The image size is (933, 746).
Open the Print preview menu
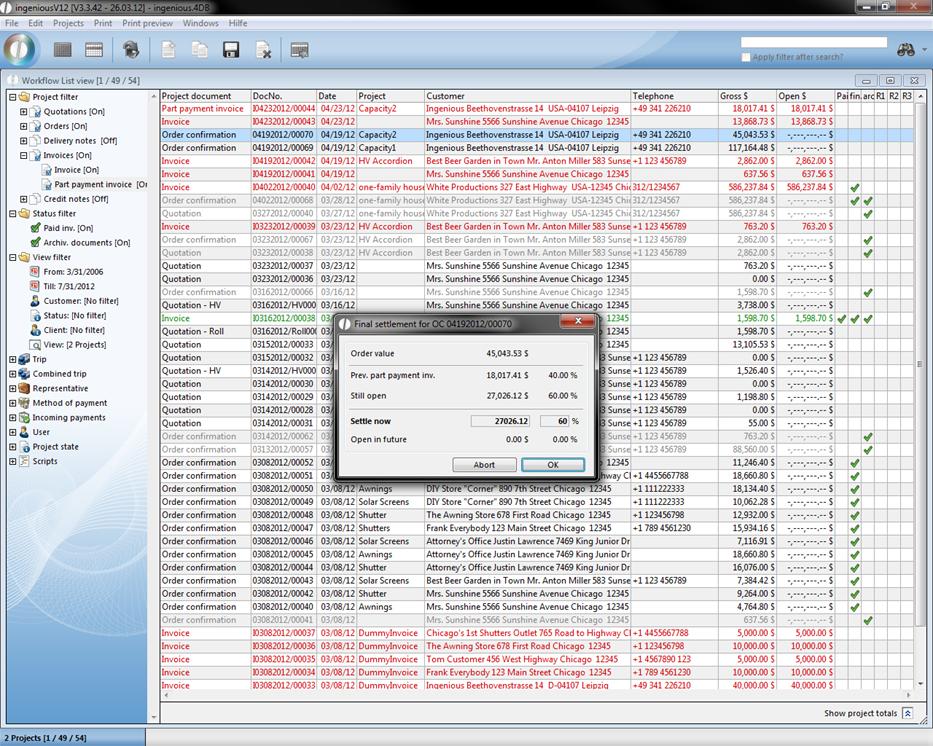click(x=147, y=23)
